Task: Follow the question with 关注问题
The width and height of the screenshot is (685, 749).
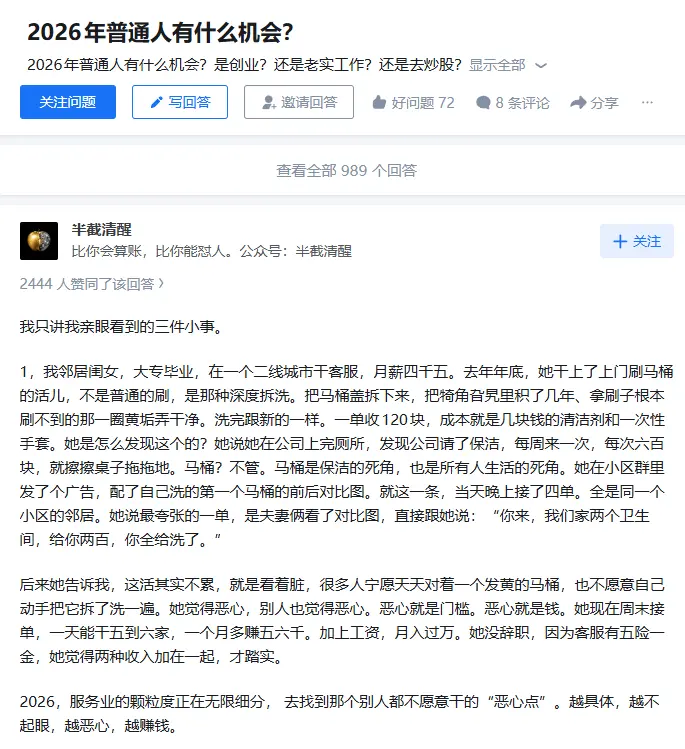Action: (68, 102)
